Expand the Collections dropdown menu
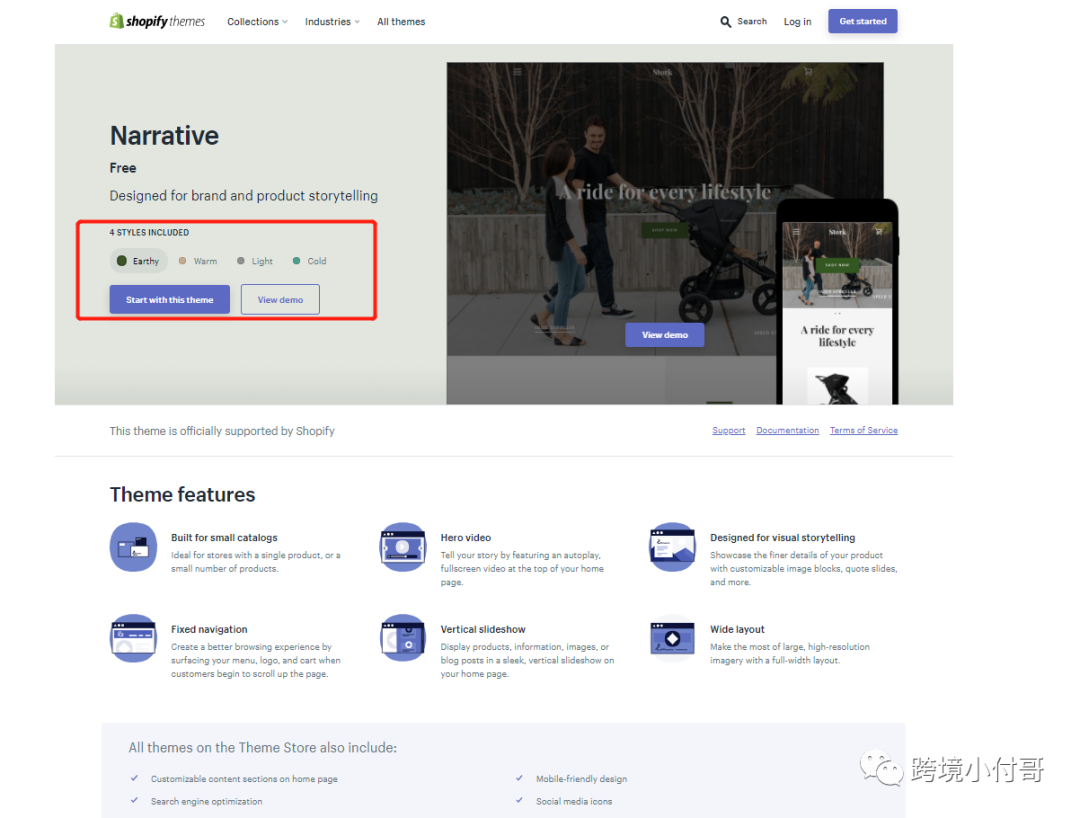This screenshot has width=1080, height=818. coord(258,22)
